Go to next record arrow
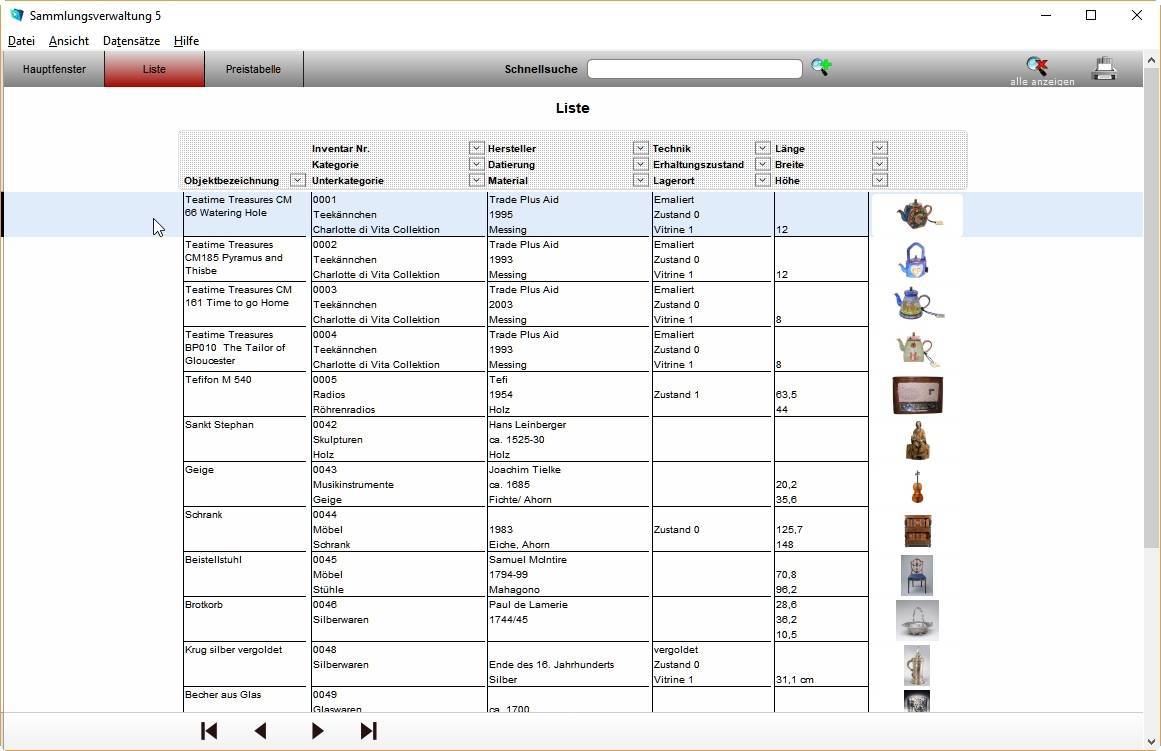 click(317, 731)
